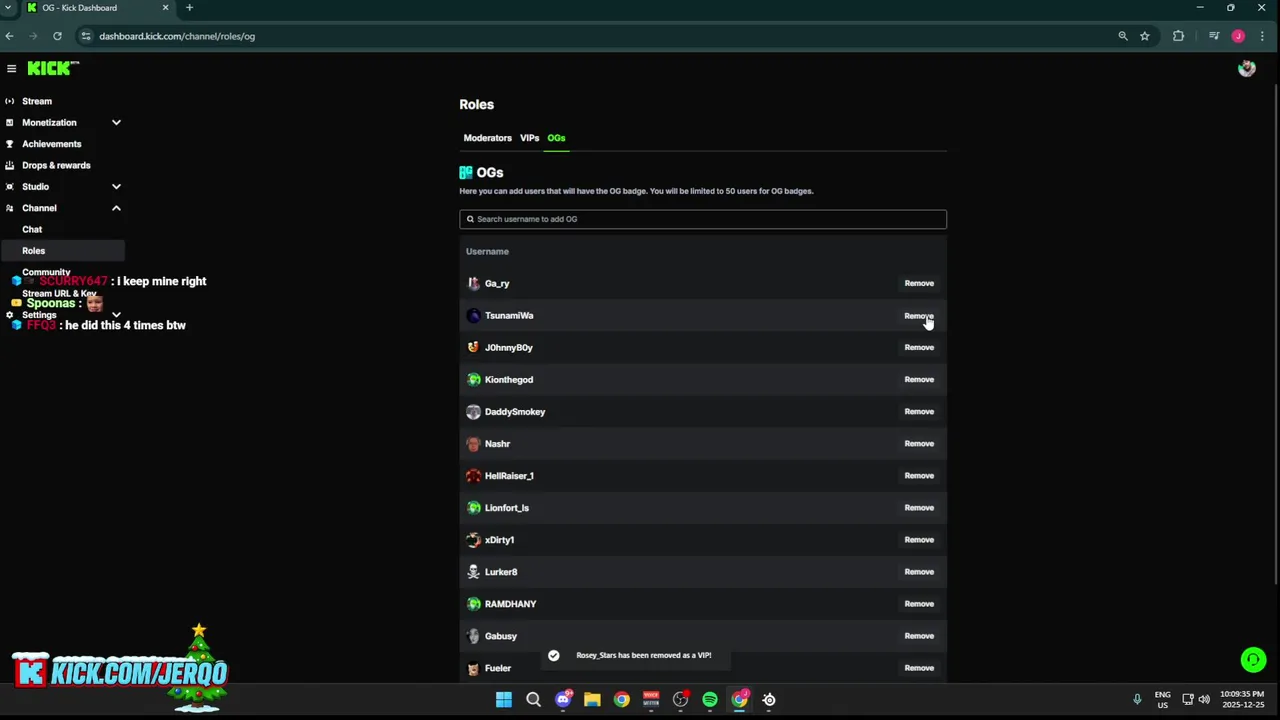Switch to the VIPs tab
Image resolution: width=1280 pixels, height=720 pixels.
pos(529,138)
